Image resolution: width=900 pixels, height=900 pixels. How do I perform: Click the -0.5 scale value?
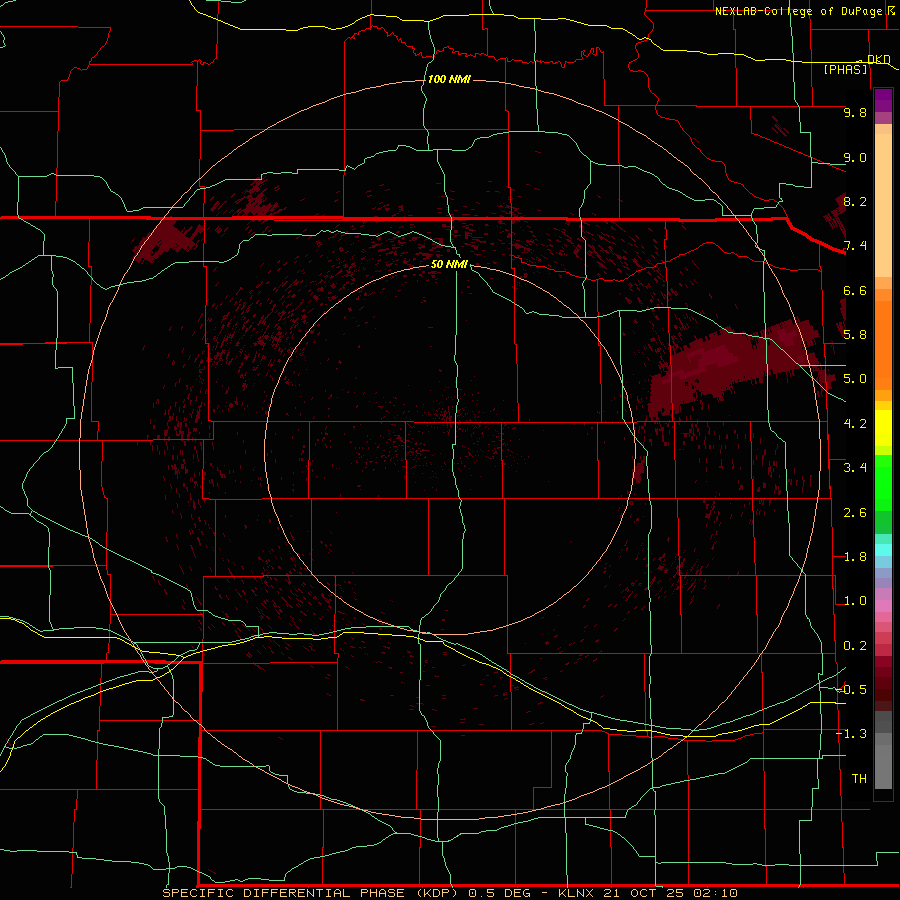[852, 690]
